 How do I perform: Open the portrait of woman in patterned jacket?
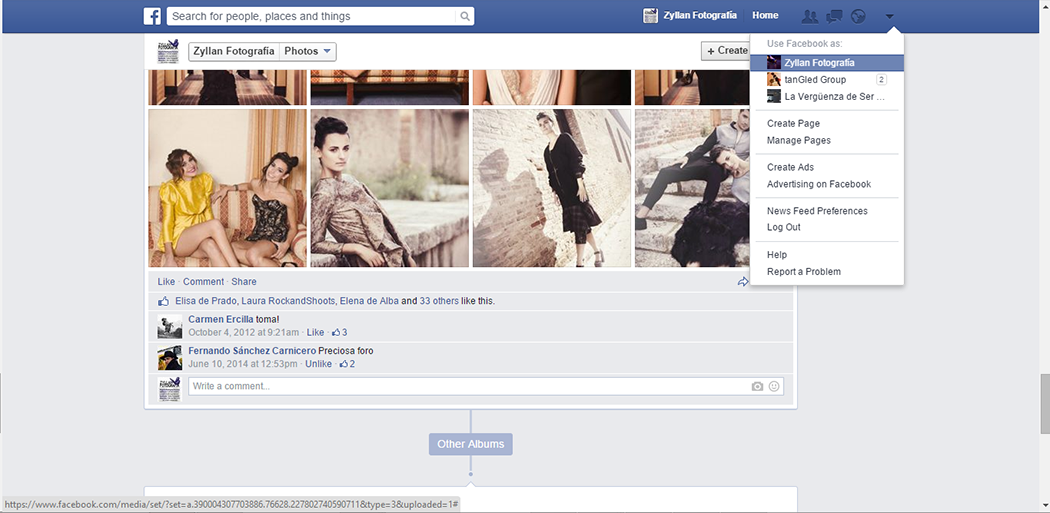[390, 188]
